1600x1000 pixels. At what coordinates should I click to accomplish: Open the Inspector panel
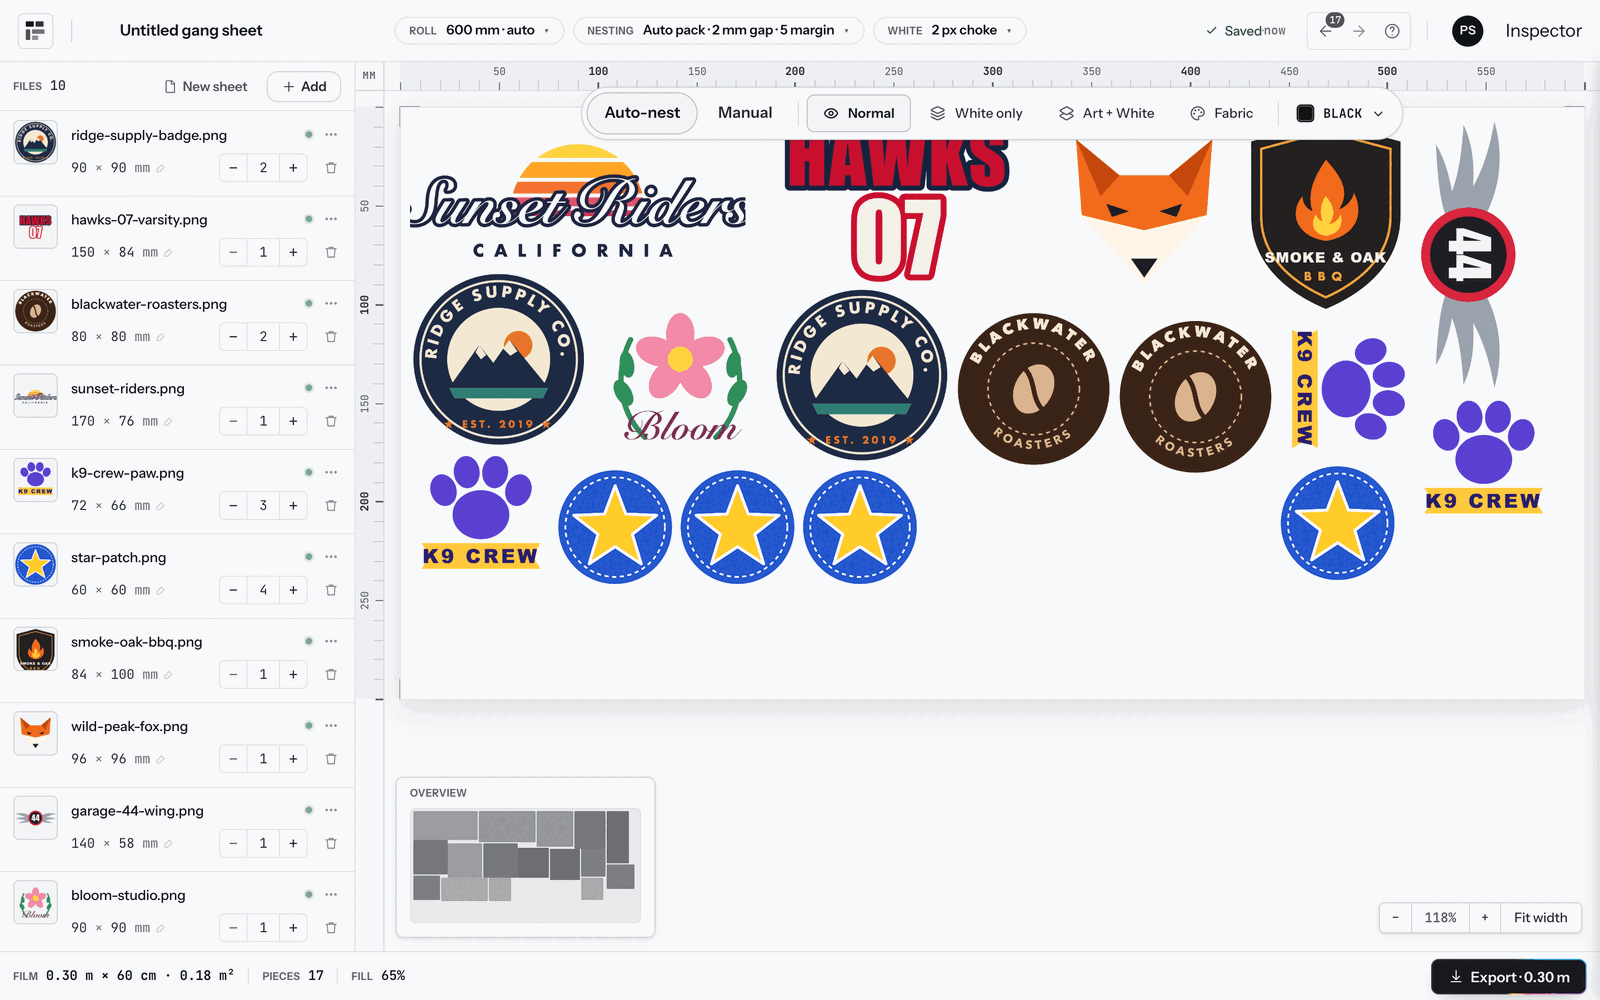[x=1543, y=31]
